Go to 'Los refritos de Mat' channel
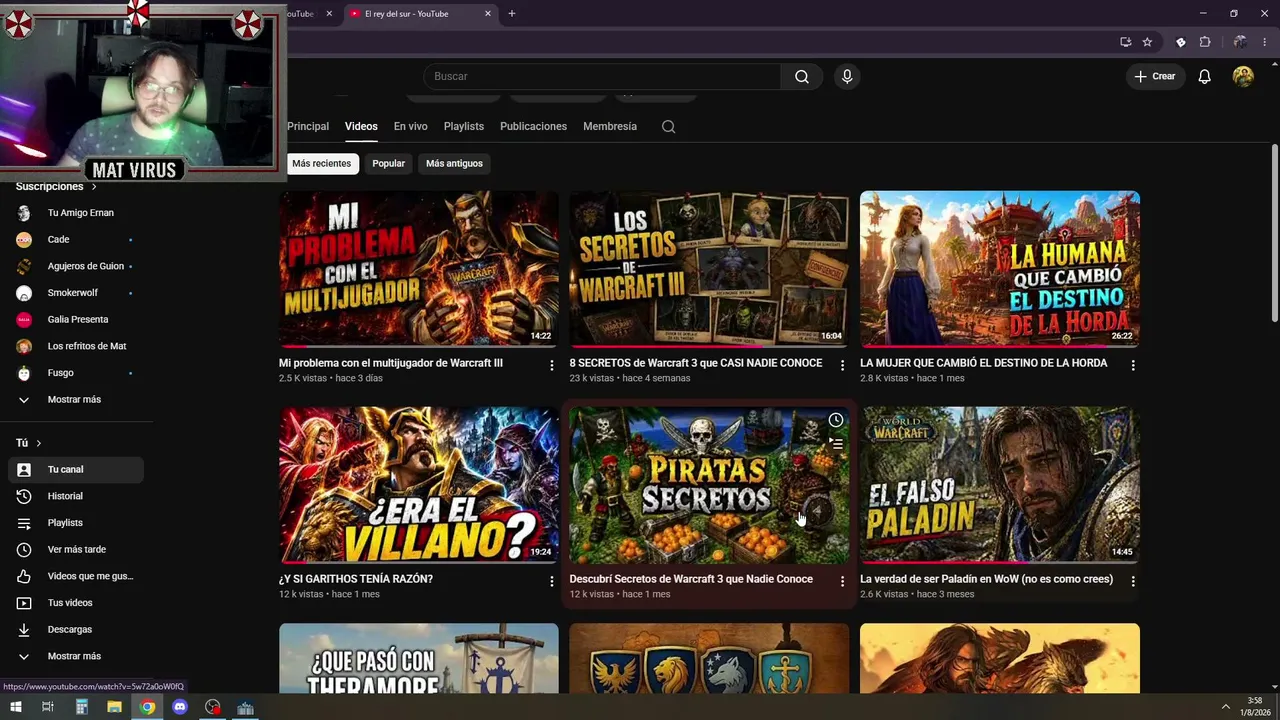Screen dimensions: 1280x720 (x=76, y=347)
